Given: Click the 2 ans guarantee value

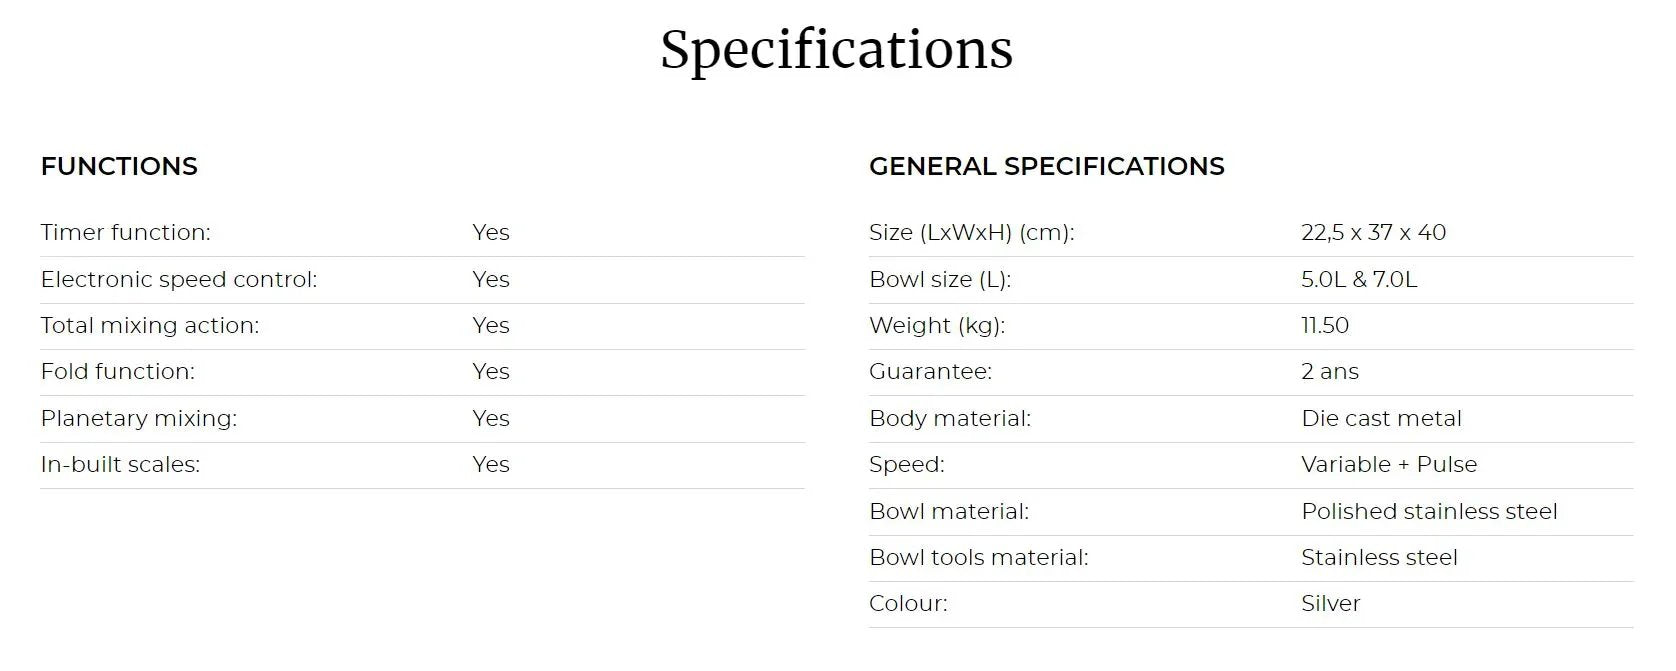Looking at the screenshot, I should 1329,372.
